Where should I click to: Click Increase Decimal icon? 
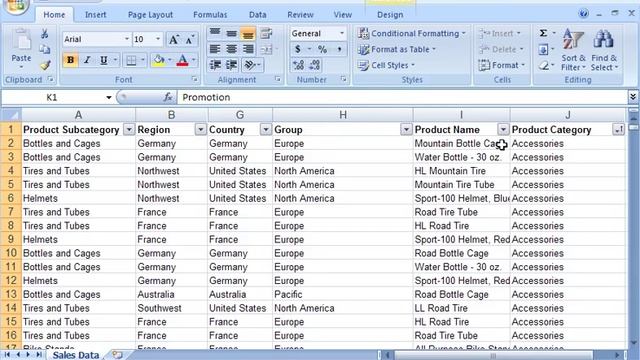(298, 65)
